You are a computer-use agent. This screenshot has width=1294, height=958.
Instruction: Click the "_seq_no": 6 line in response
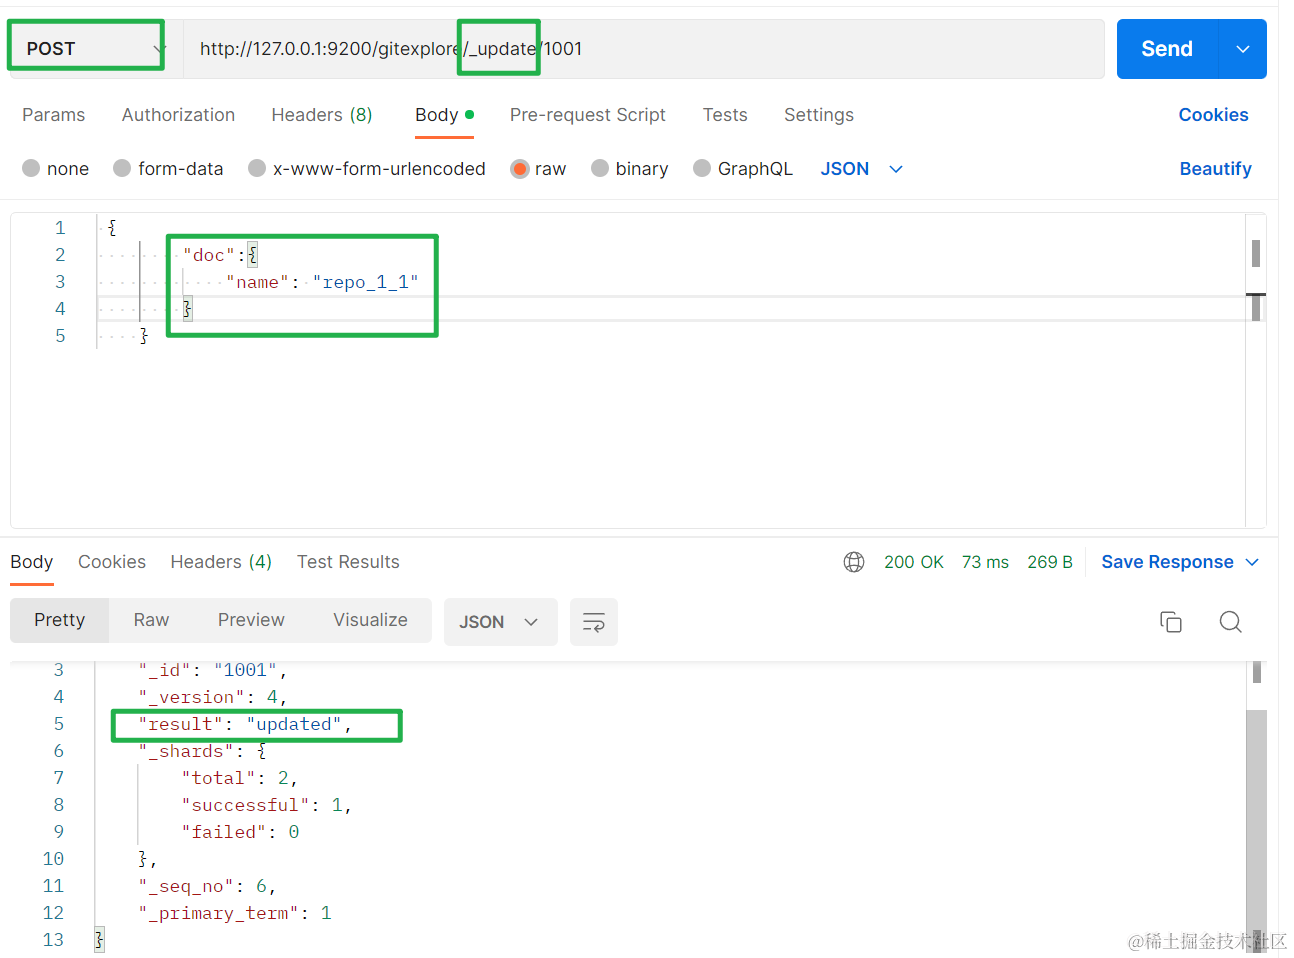click(x=207, y=886)
